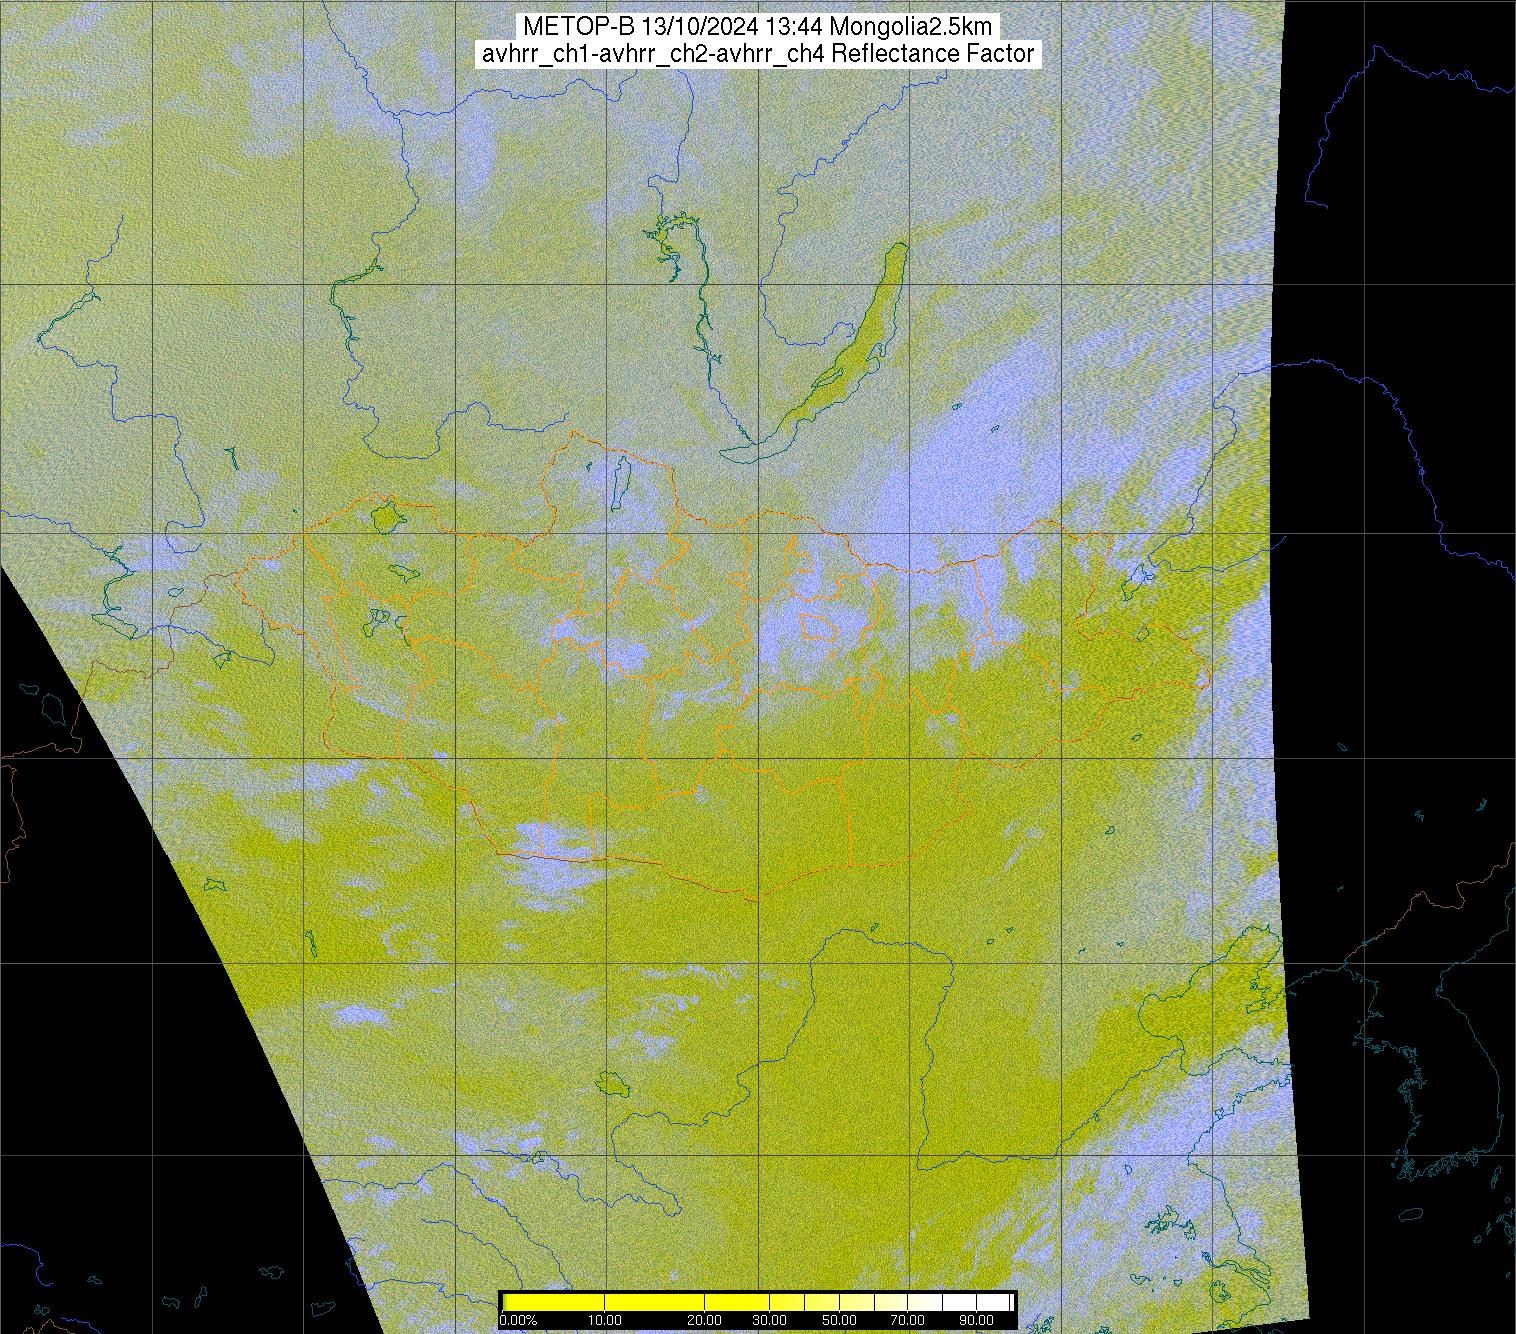Click the 30.00 colorbar label
1516x1334 pixels.
(770, 1321)
